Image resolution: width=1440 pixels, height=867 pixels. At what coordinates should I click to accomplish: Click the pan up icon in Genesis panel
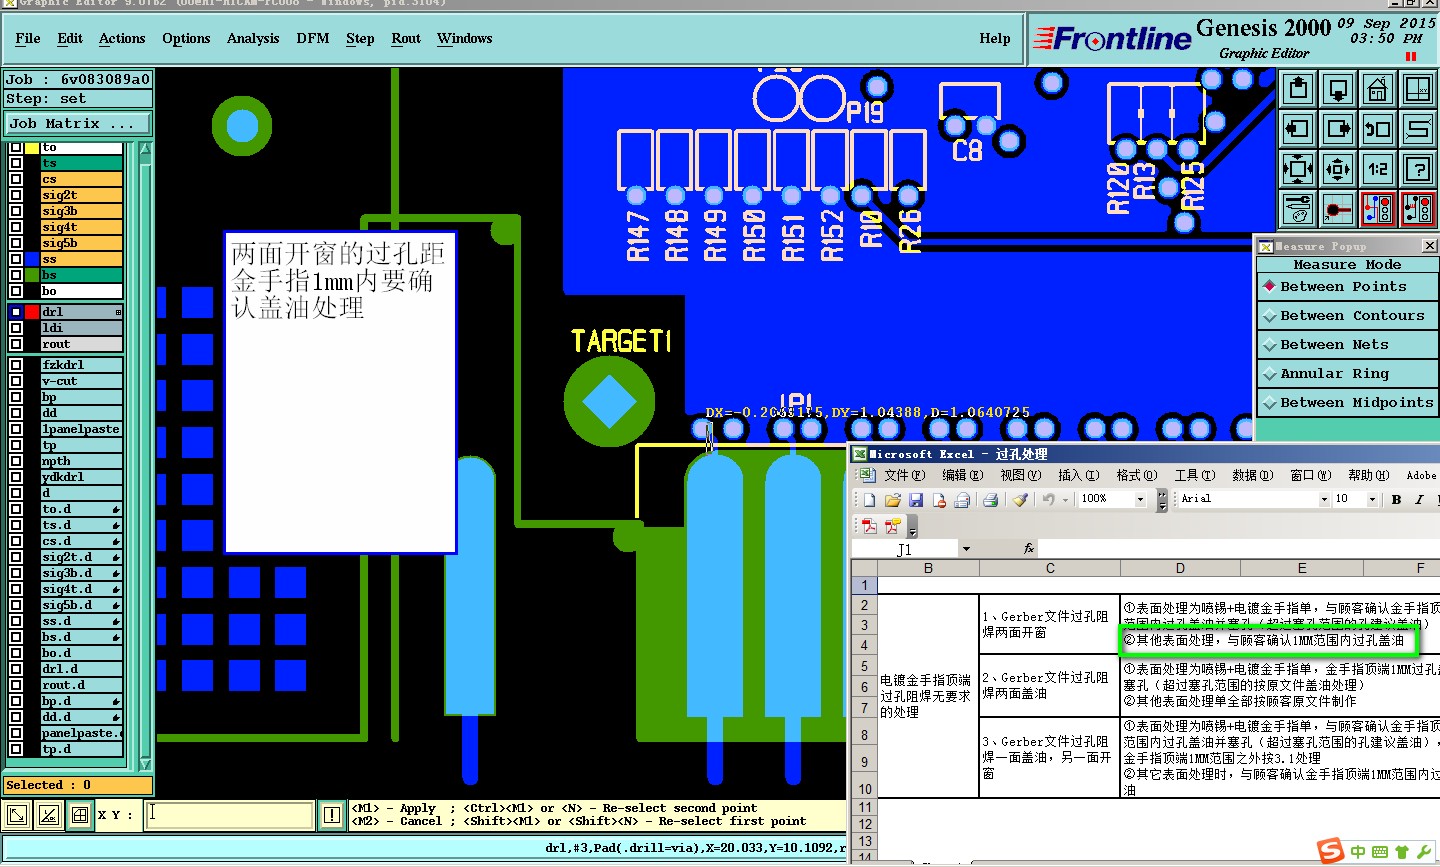click(1298, 89)
